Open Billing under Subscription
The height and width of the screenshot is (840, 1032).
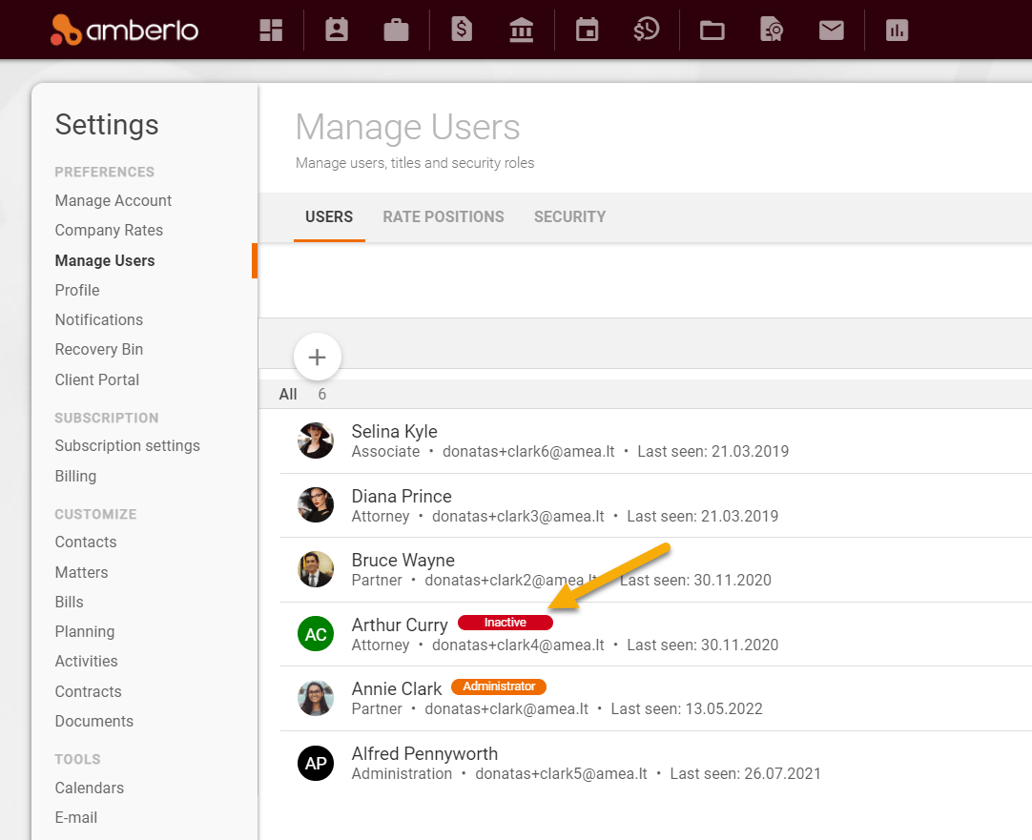75,476
